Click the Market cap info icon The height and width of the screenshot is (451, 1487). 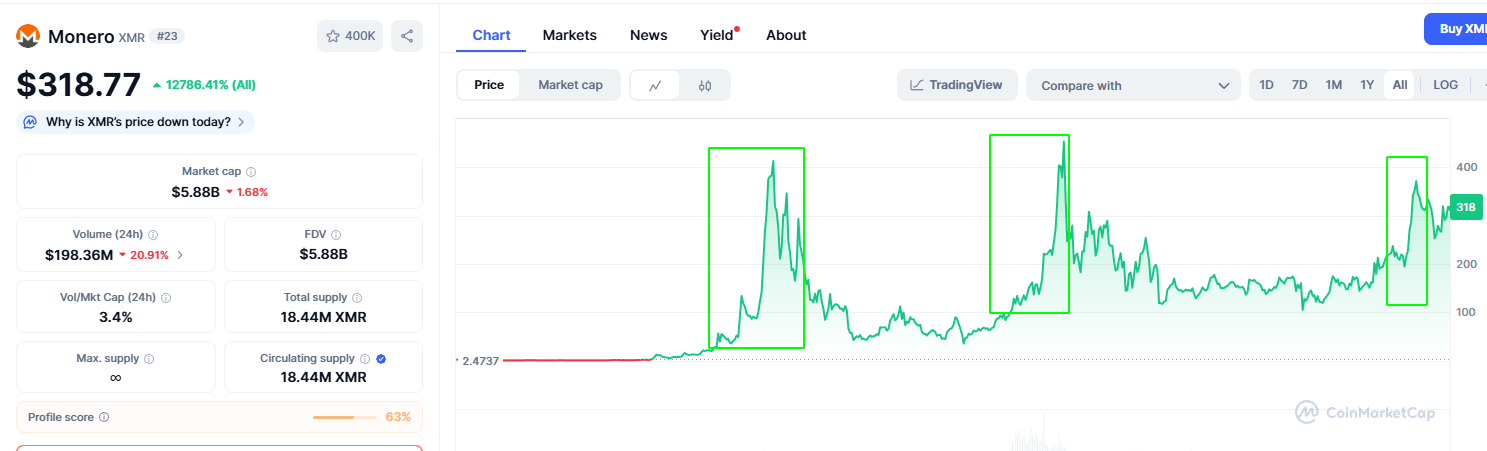pos(251,172)
